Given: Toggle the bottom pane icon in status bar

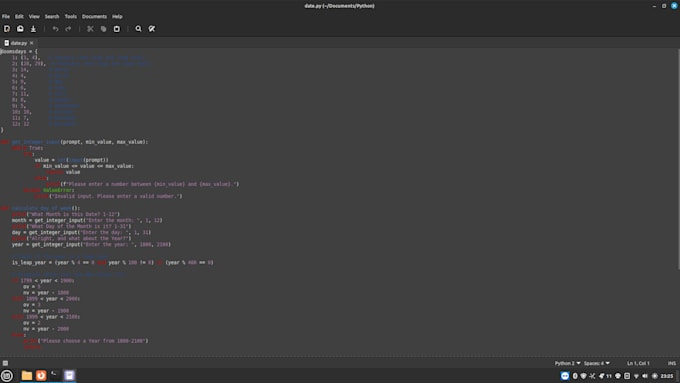Looking at the screenshot, I should (x=5, y=363).
